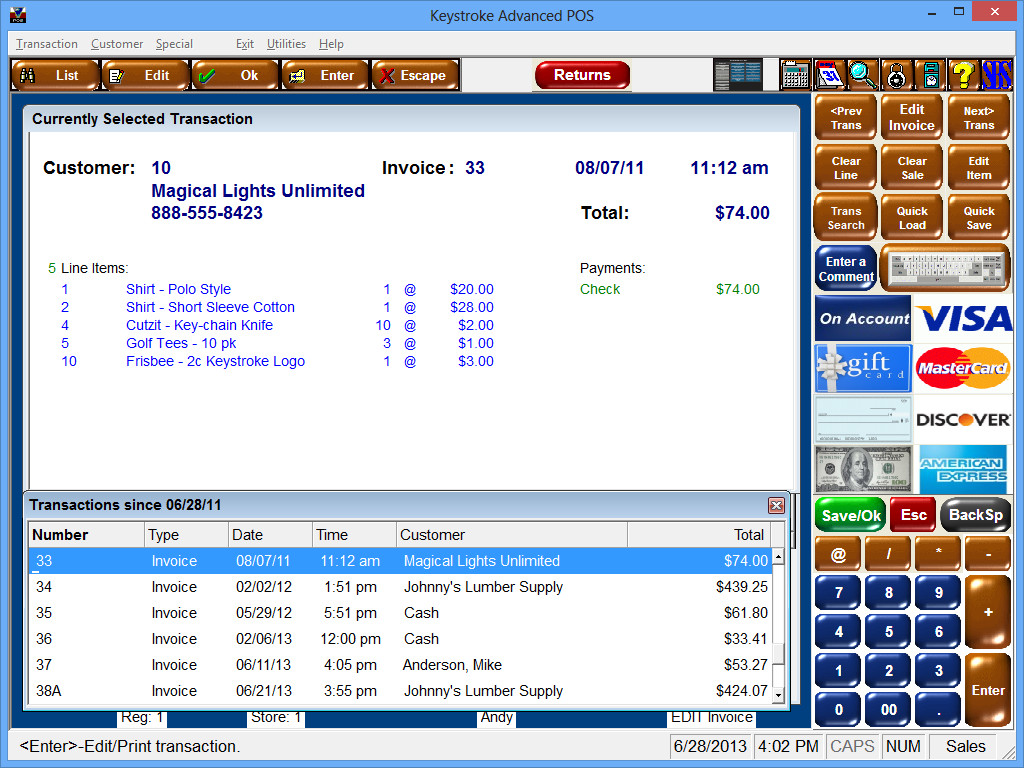The image size is (1024, 768).
Task: Click the Date column header
Action: (x=270, y=535)
